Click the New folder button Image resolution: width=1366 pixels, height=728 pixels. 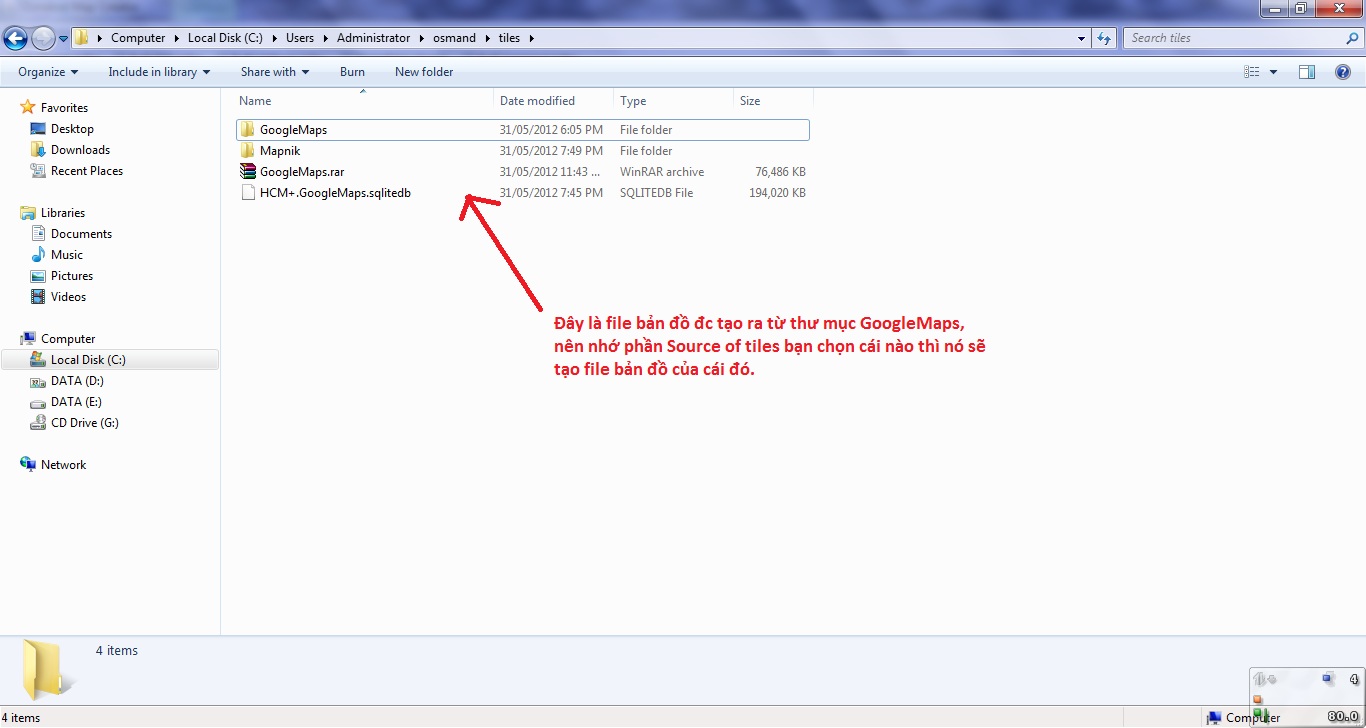click(x=424, y=72)
